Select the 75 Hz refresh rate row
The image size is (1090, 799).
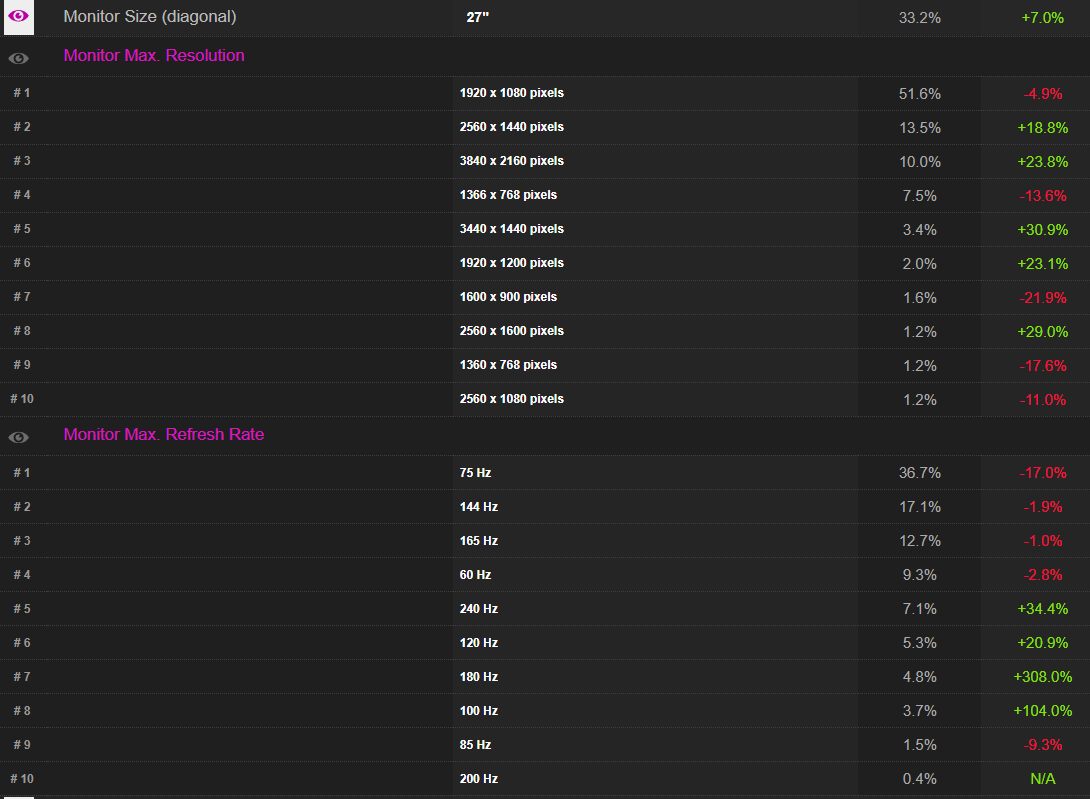545,473
